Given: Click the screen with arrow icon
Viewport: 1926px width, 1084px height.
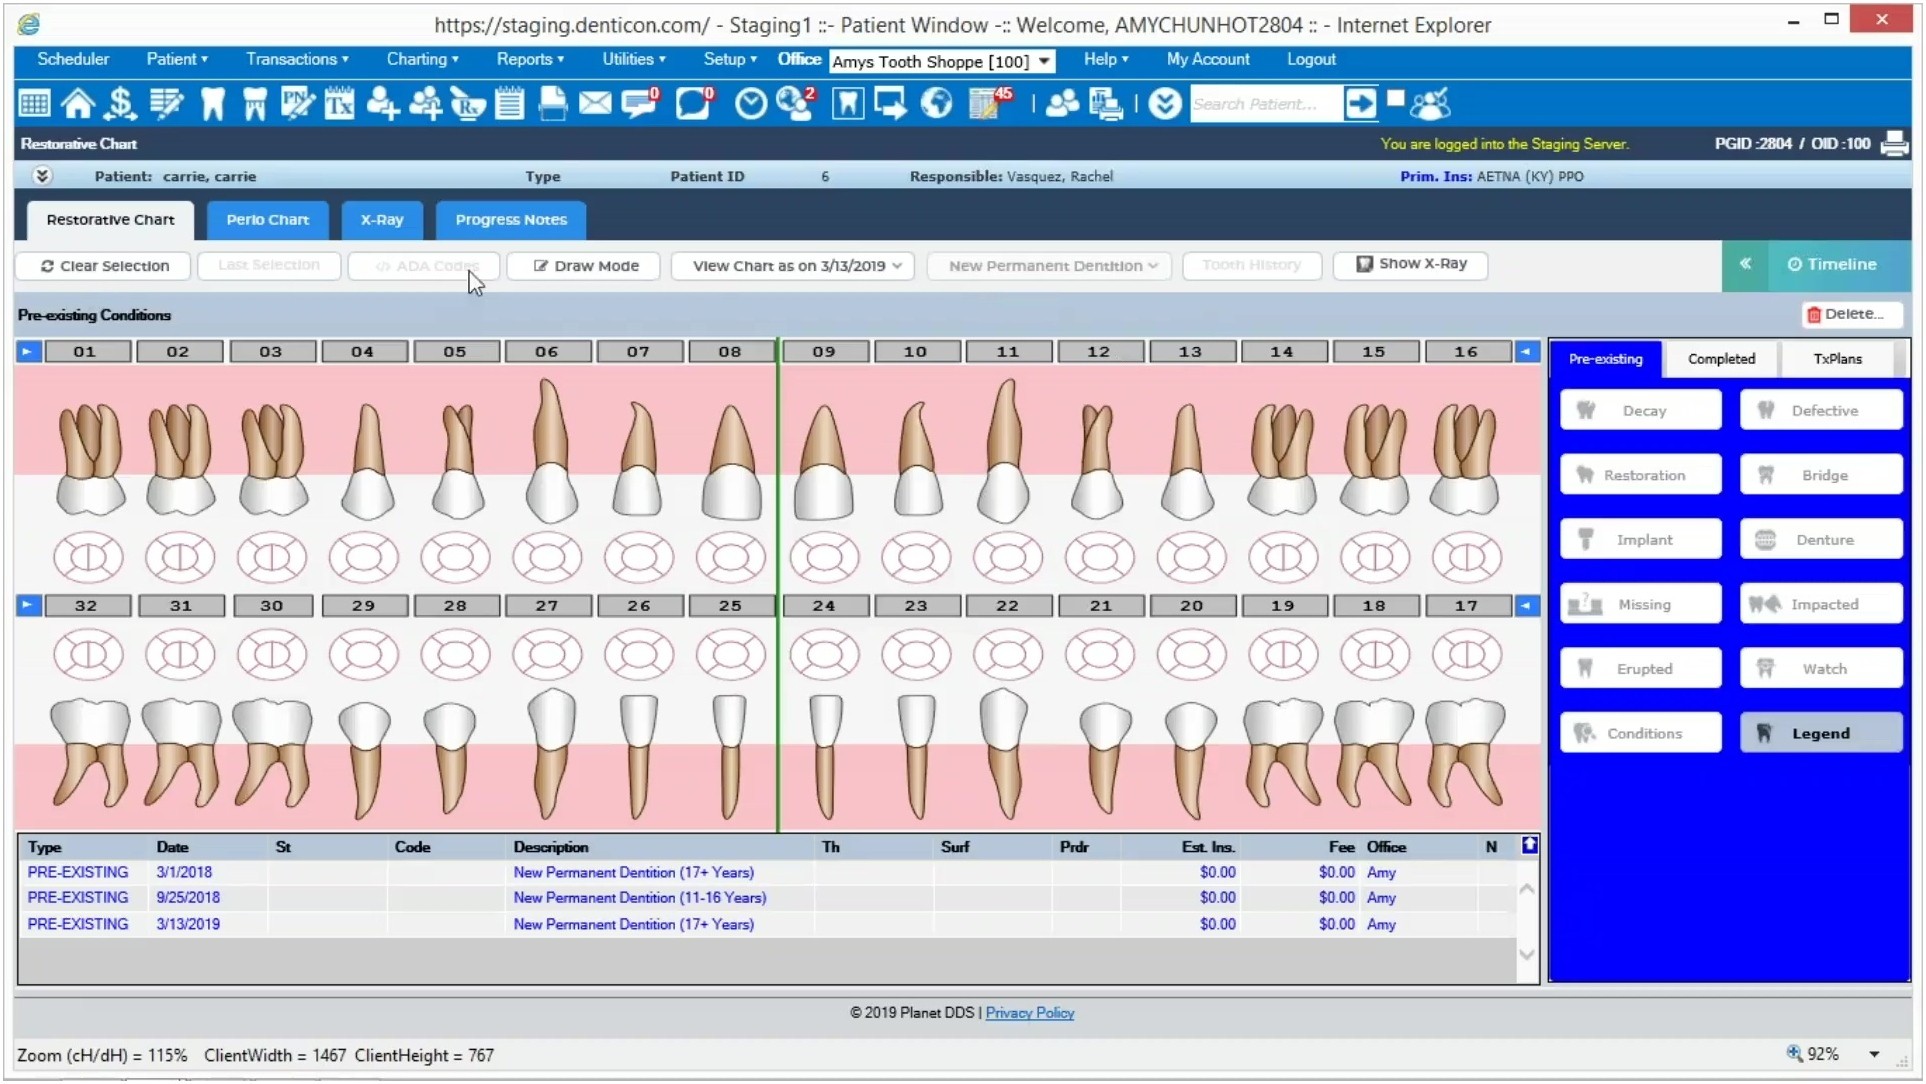Looking at the screenshot, I should (x=890, y=103).
